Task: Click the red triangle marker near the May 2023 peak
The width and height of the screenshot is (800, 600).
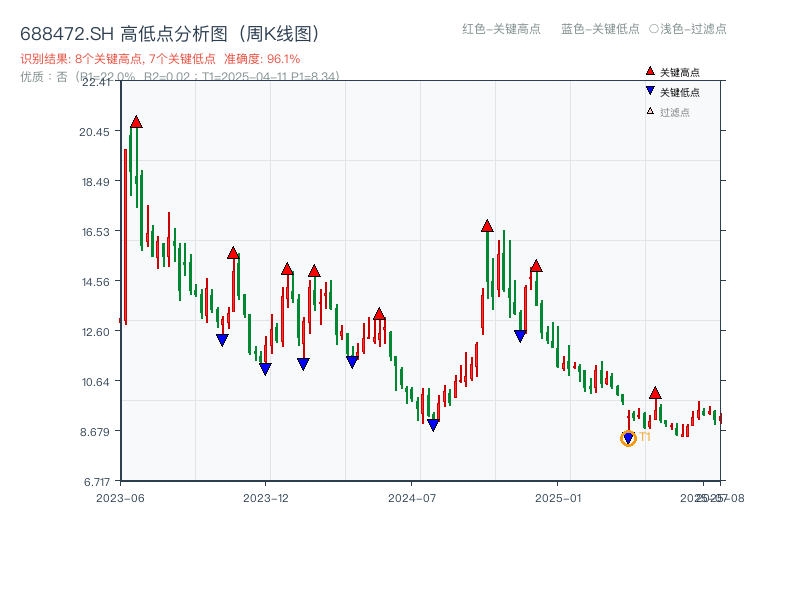Action: pos(137,121)
